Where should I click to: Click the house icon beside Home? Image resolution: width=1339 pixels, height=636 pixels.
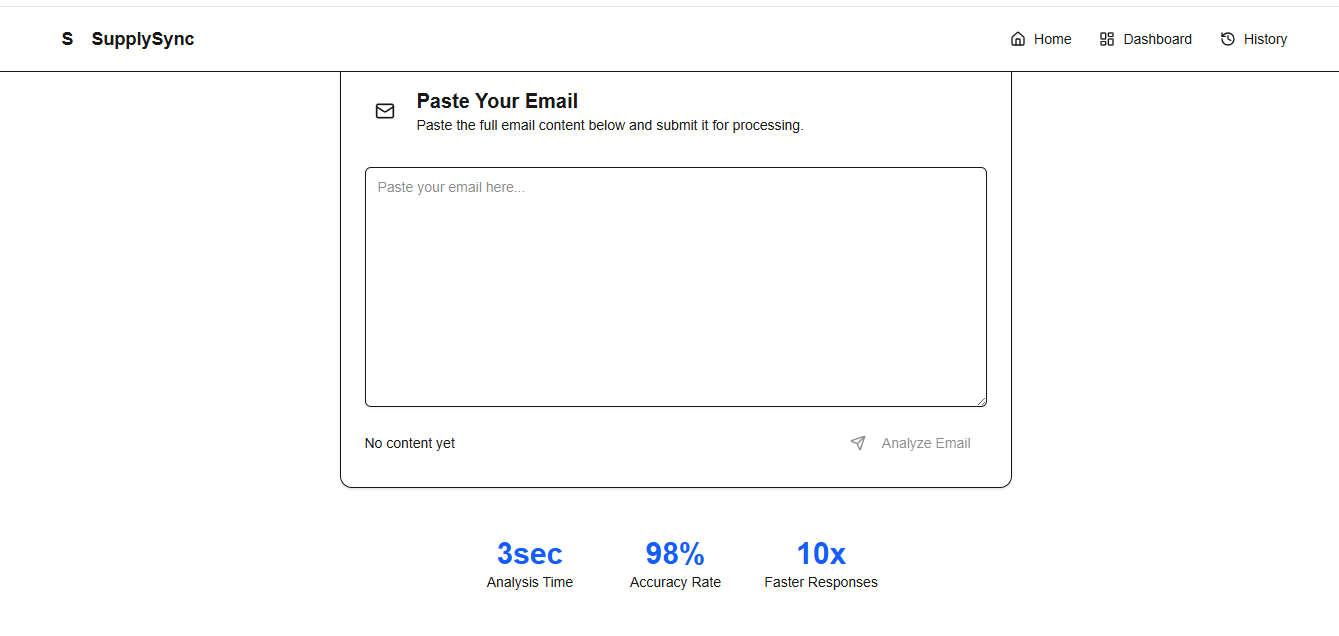pos(1018,39)
